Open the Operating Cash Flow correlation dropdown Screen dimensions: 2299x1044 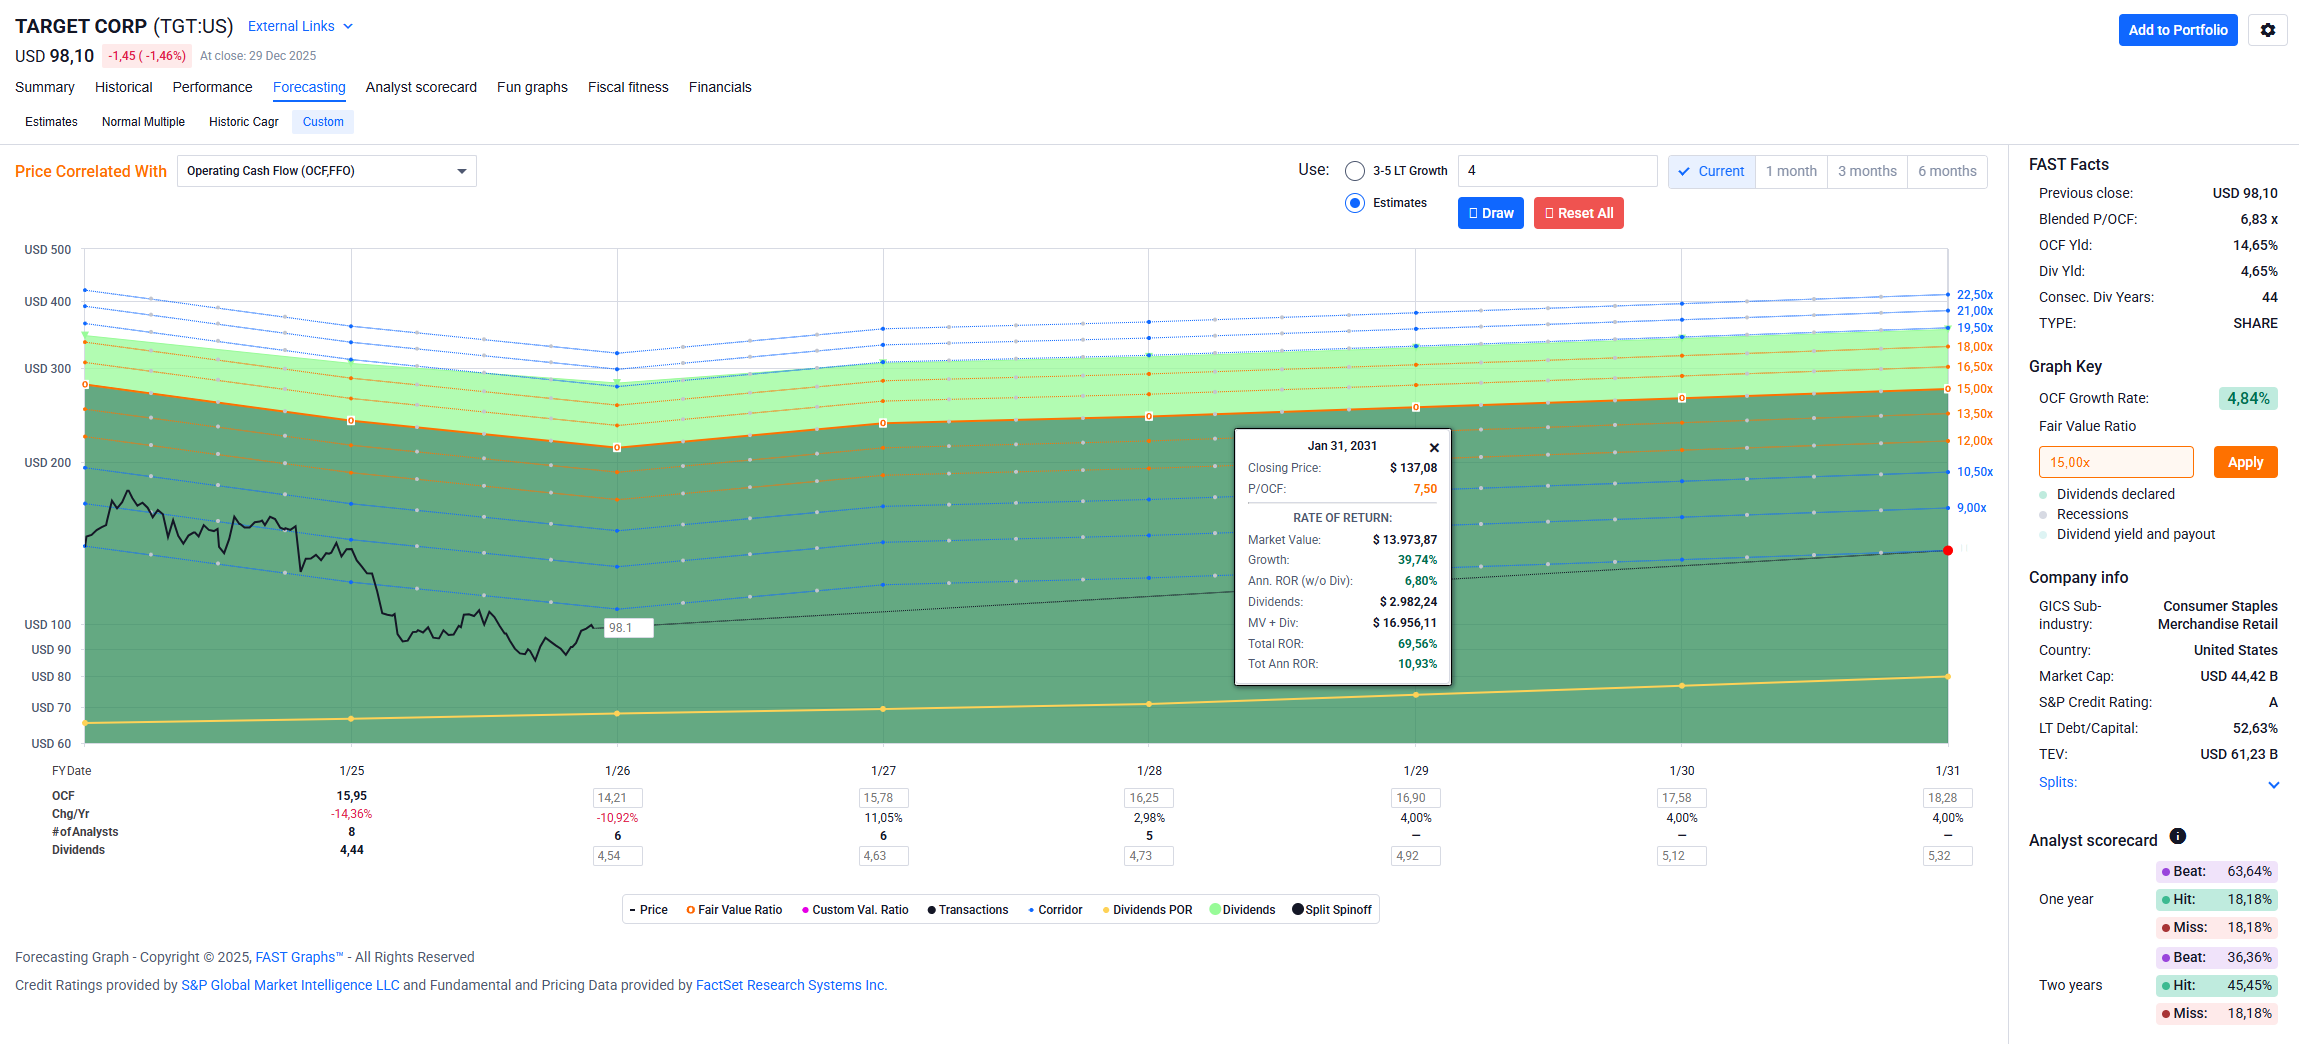326,171
